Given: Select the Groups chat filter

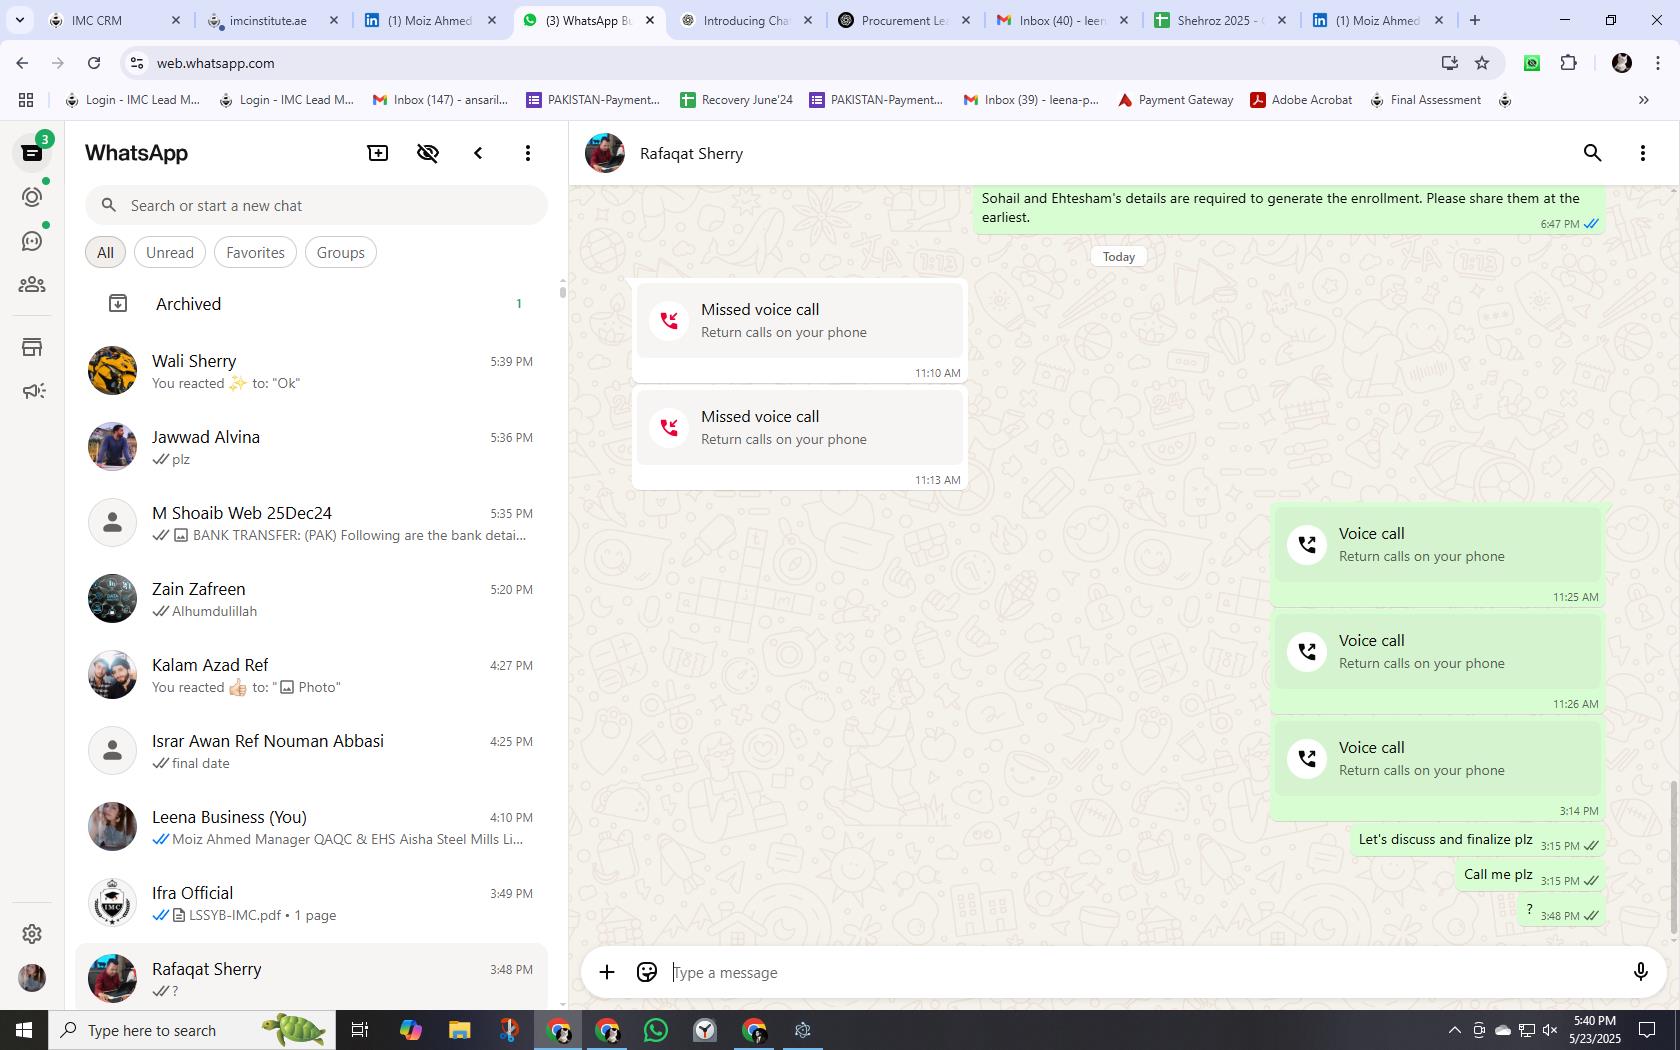Looking at the screenshot, I should pos(341,252).
